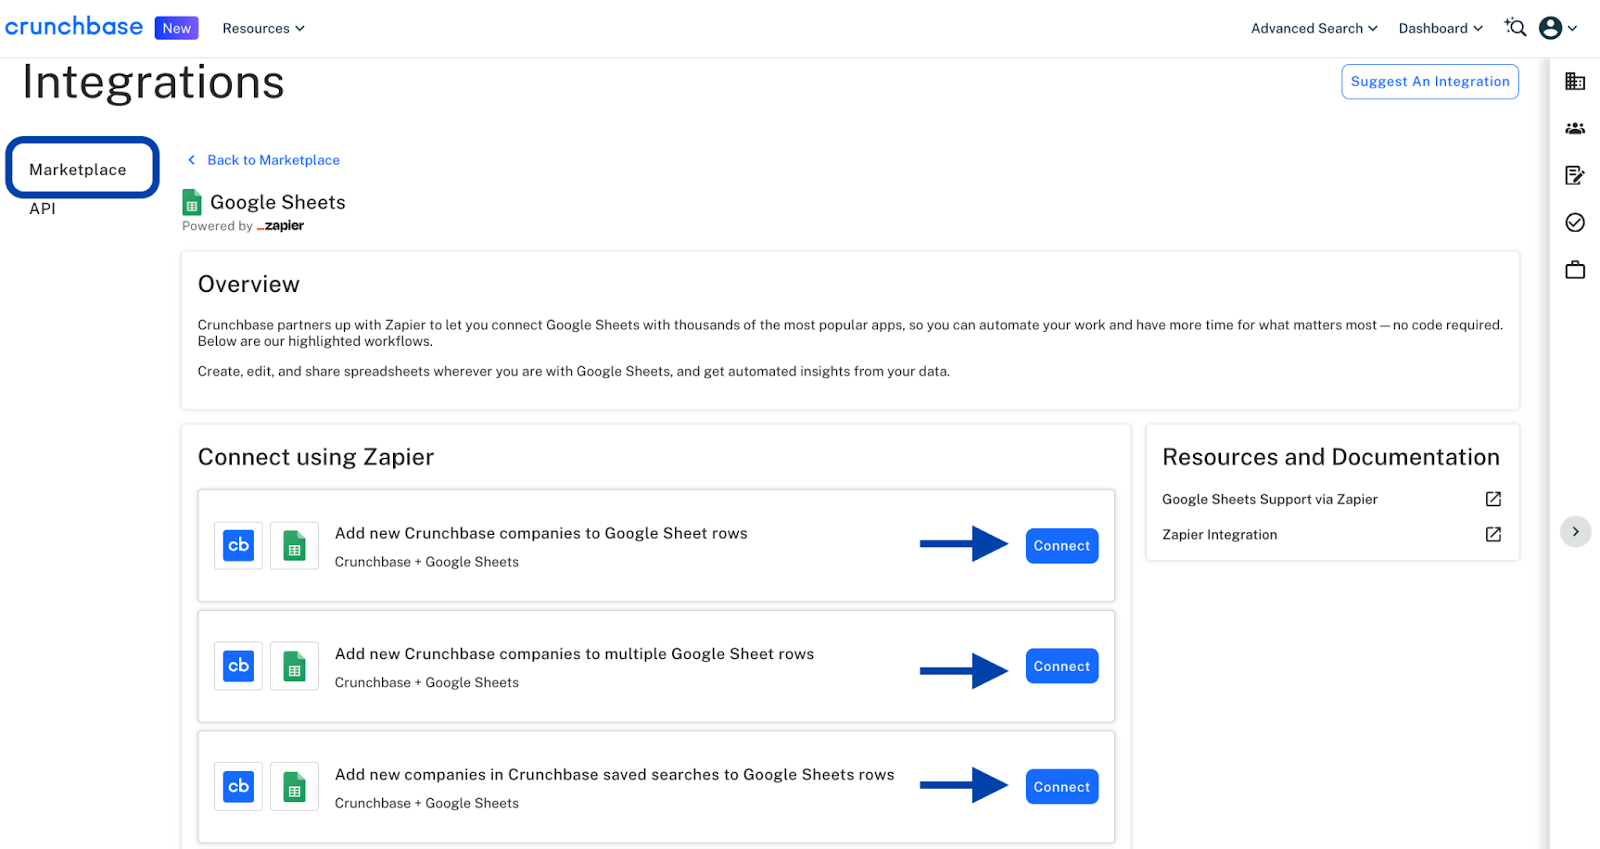
Task: Open the checkmark circle icon in right sidebar
Action: coord(1575,222)
